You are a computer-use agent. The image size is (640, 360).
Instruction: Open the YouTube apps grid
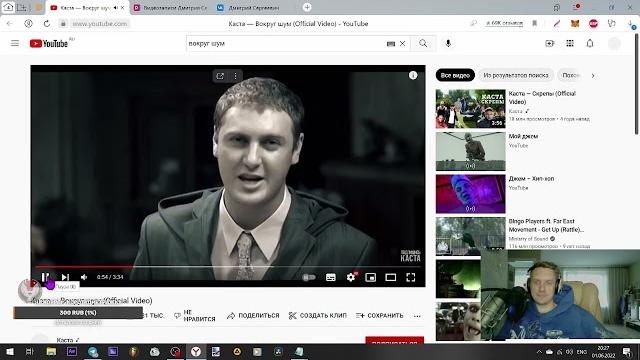(570, 43)
